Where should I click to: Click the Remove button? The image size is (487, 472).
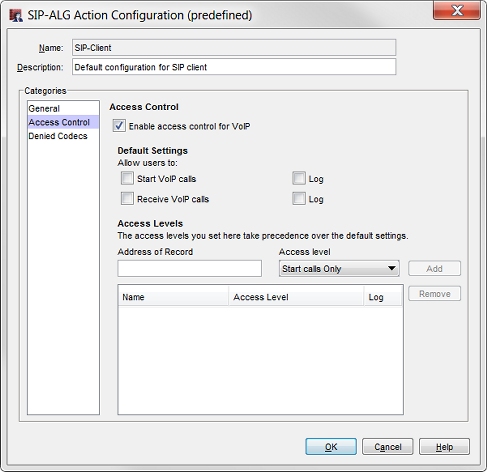coord(434,294)
